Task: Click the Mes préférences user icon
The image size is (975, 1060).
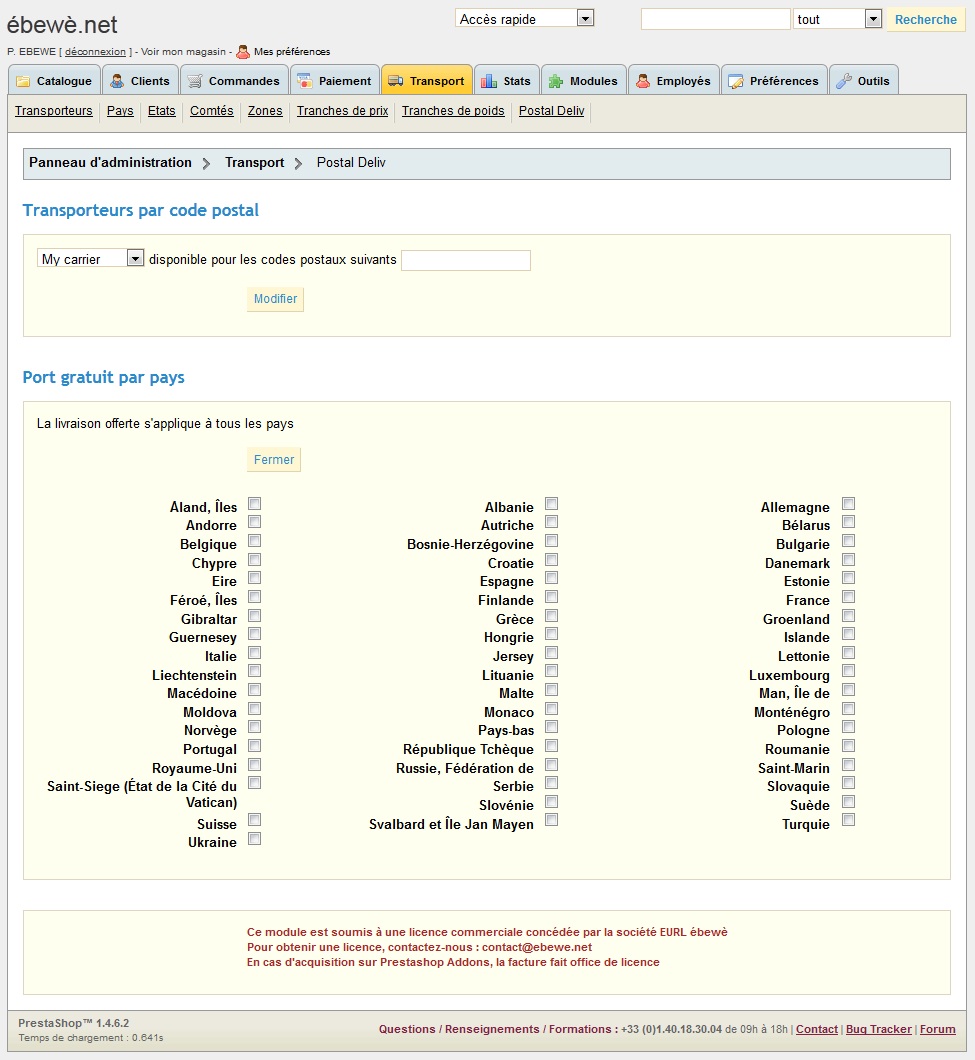Action: 243,51
